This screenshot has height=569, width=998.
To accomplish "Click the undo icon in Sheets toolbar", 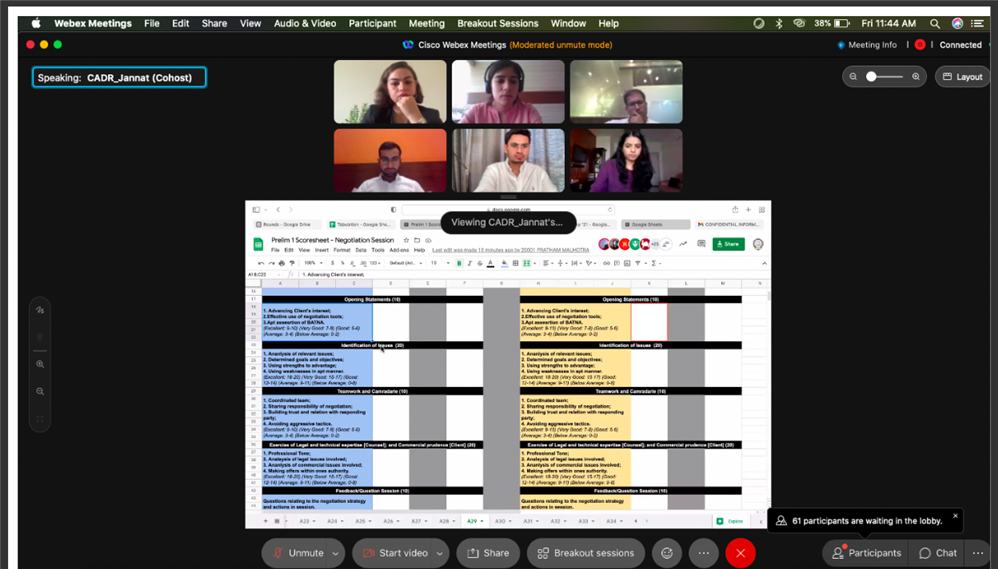I will tap(261, 263).
